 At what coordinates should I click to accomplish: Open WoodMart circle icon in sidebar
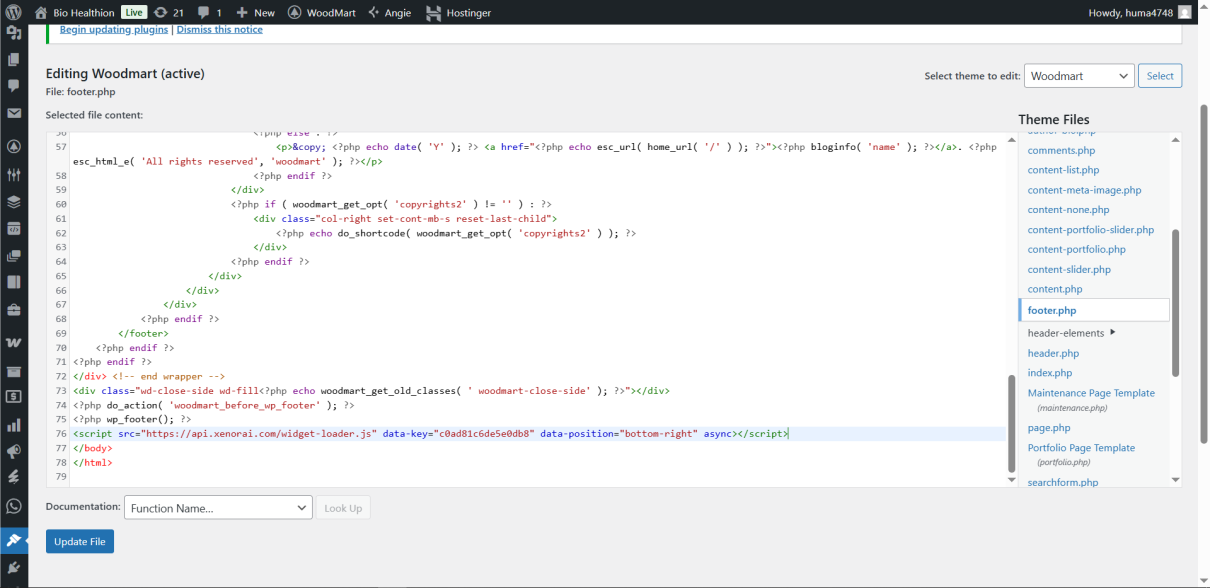coord(14,146)
